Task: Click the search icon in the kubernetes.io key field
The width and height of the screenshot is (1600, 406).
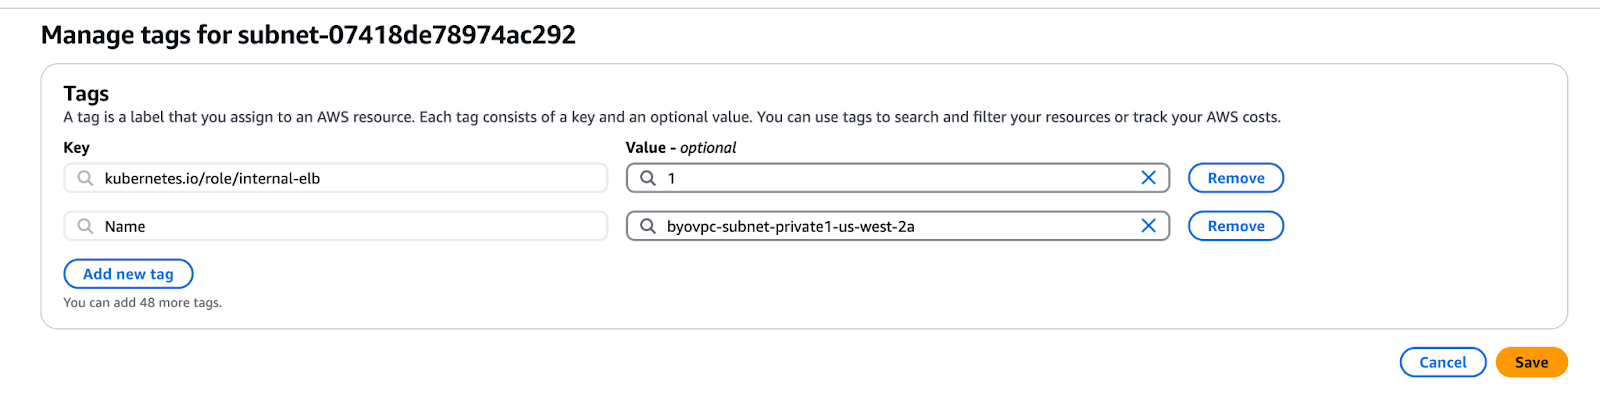Action: (x=86, y=178)
